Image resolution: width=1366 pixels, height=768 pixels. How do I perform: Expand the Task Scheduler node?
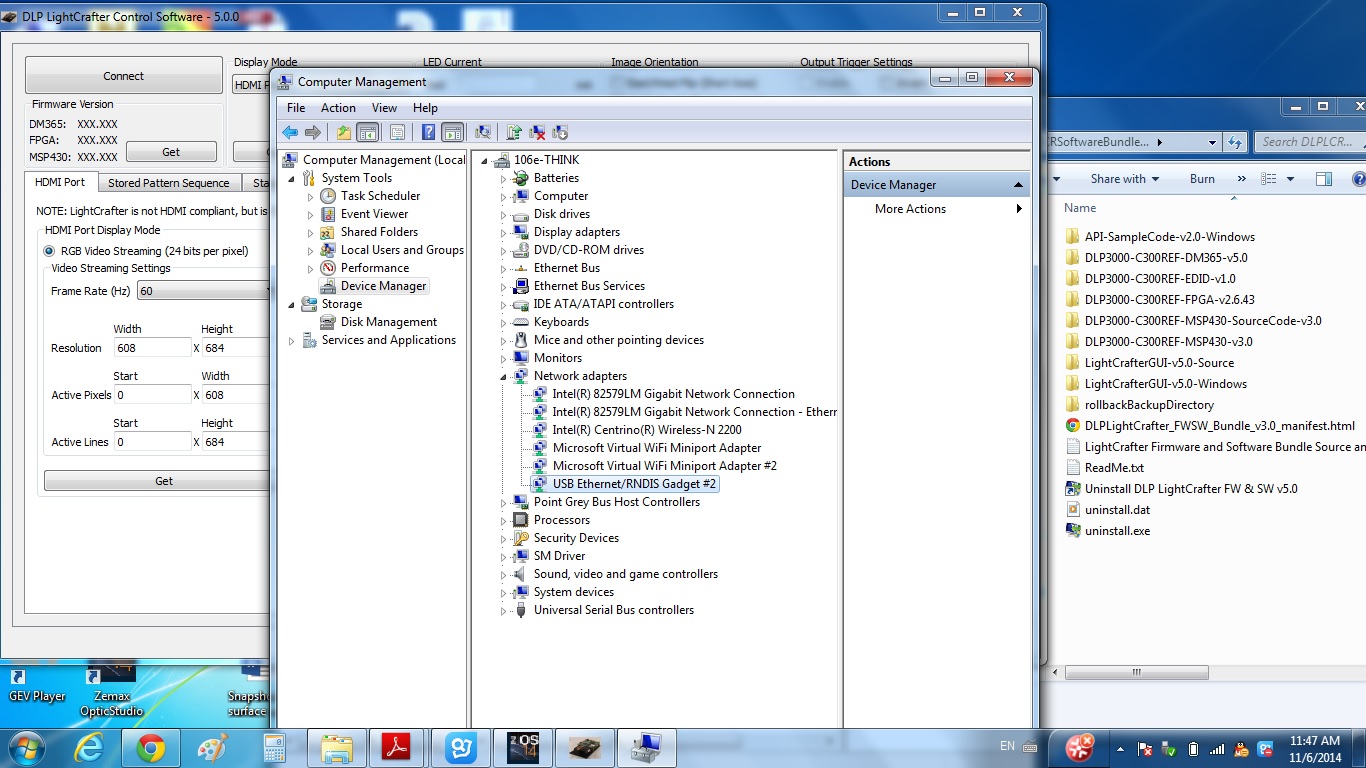point(311,196)
